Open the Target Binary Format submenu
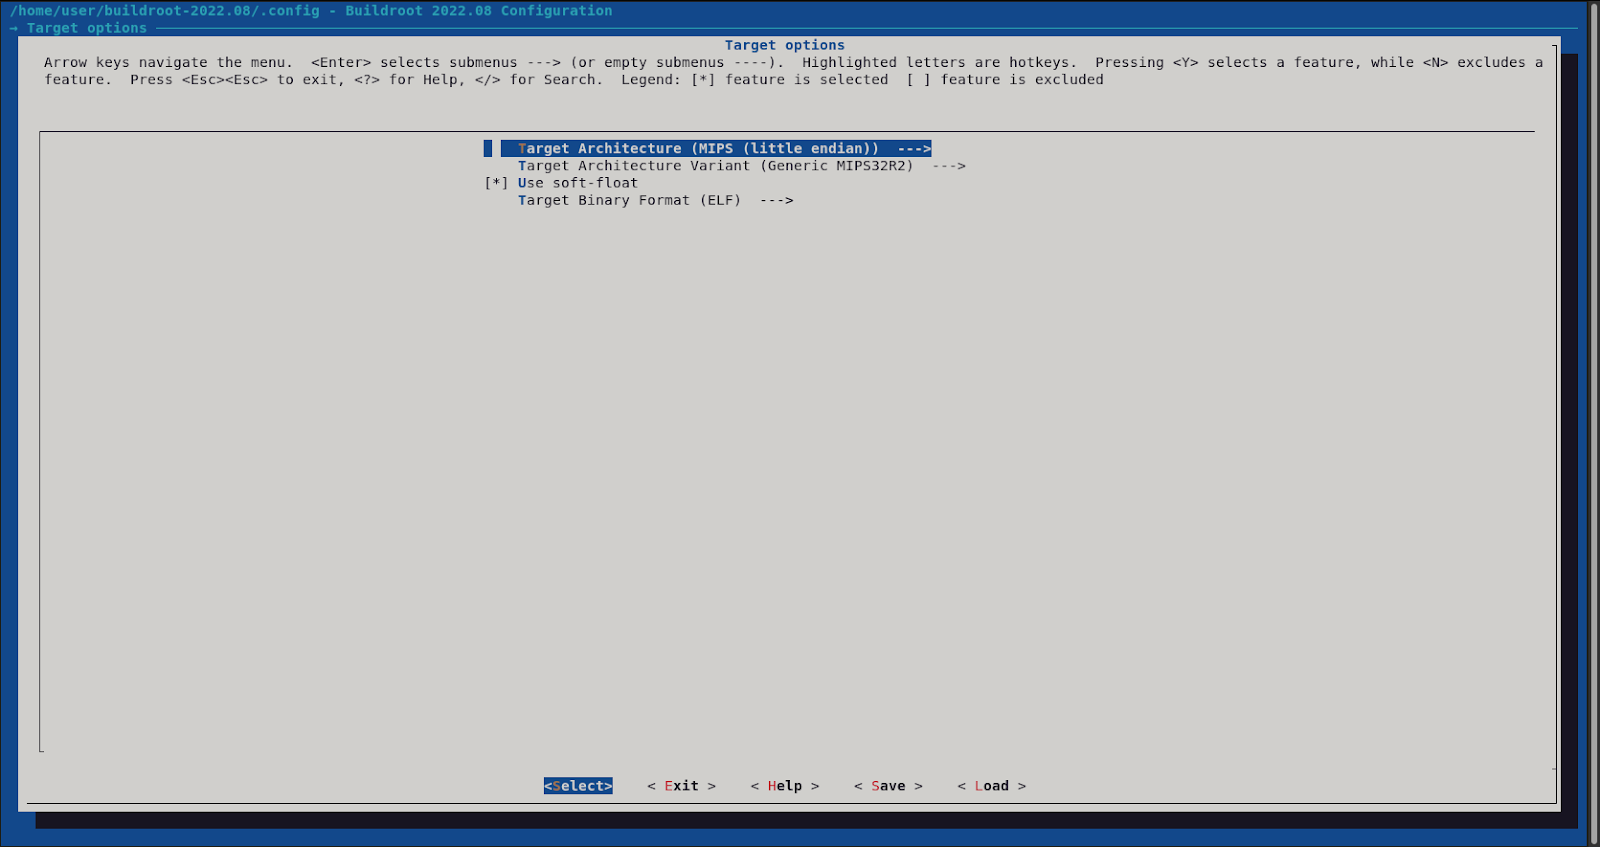The height and width of the screenshot is (847, 1600). (629, 201)
